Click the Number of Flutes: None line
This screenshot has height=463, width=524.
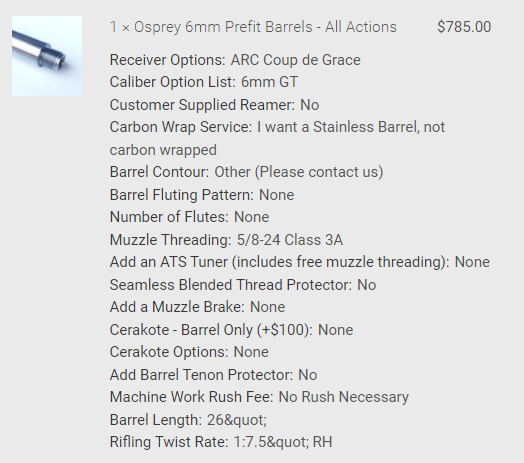point(189,217)
